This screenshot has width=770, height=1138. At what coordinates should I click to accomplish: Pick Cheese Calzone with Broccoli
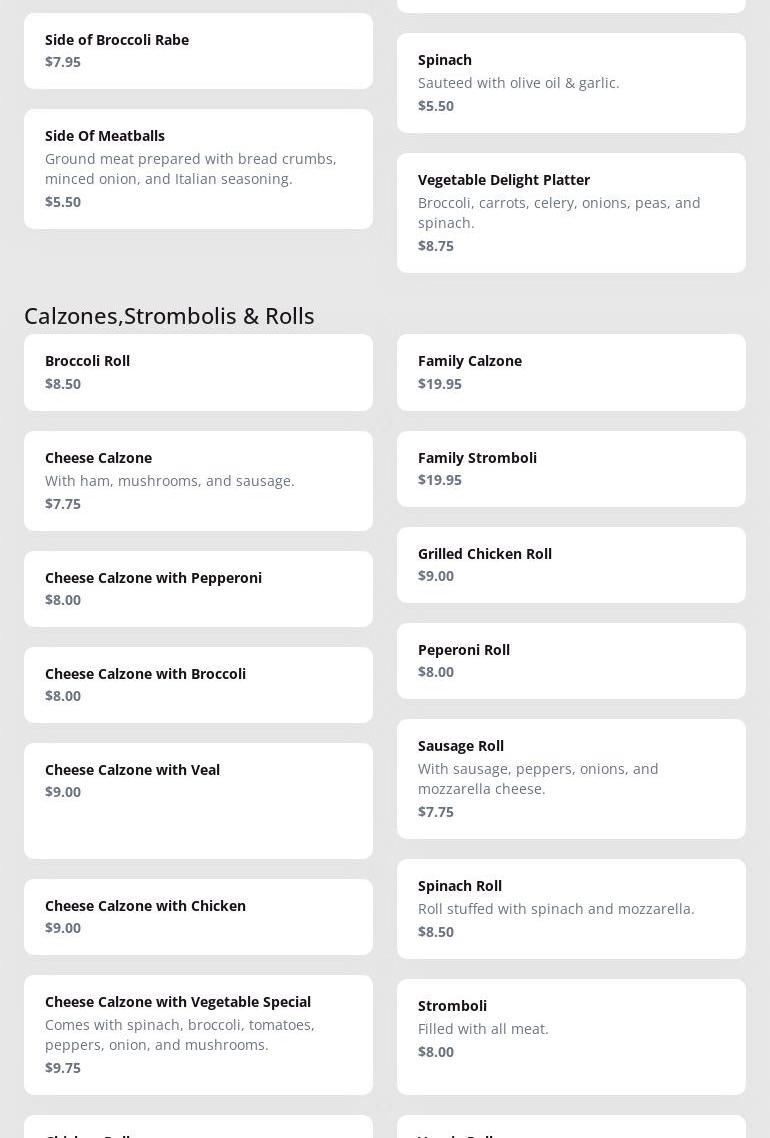(x=198, y=685)
